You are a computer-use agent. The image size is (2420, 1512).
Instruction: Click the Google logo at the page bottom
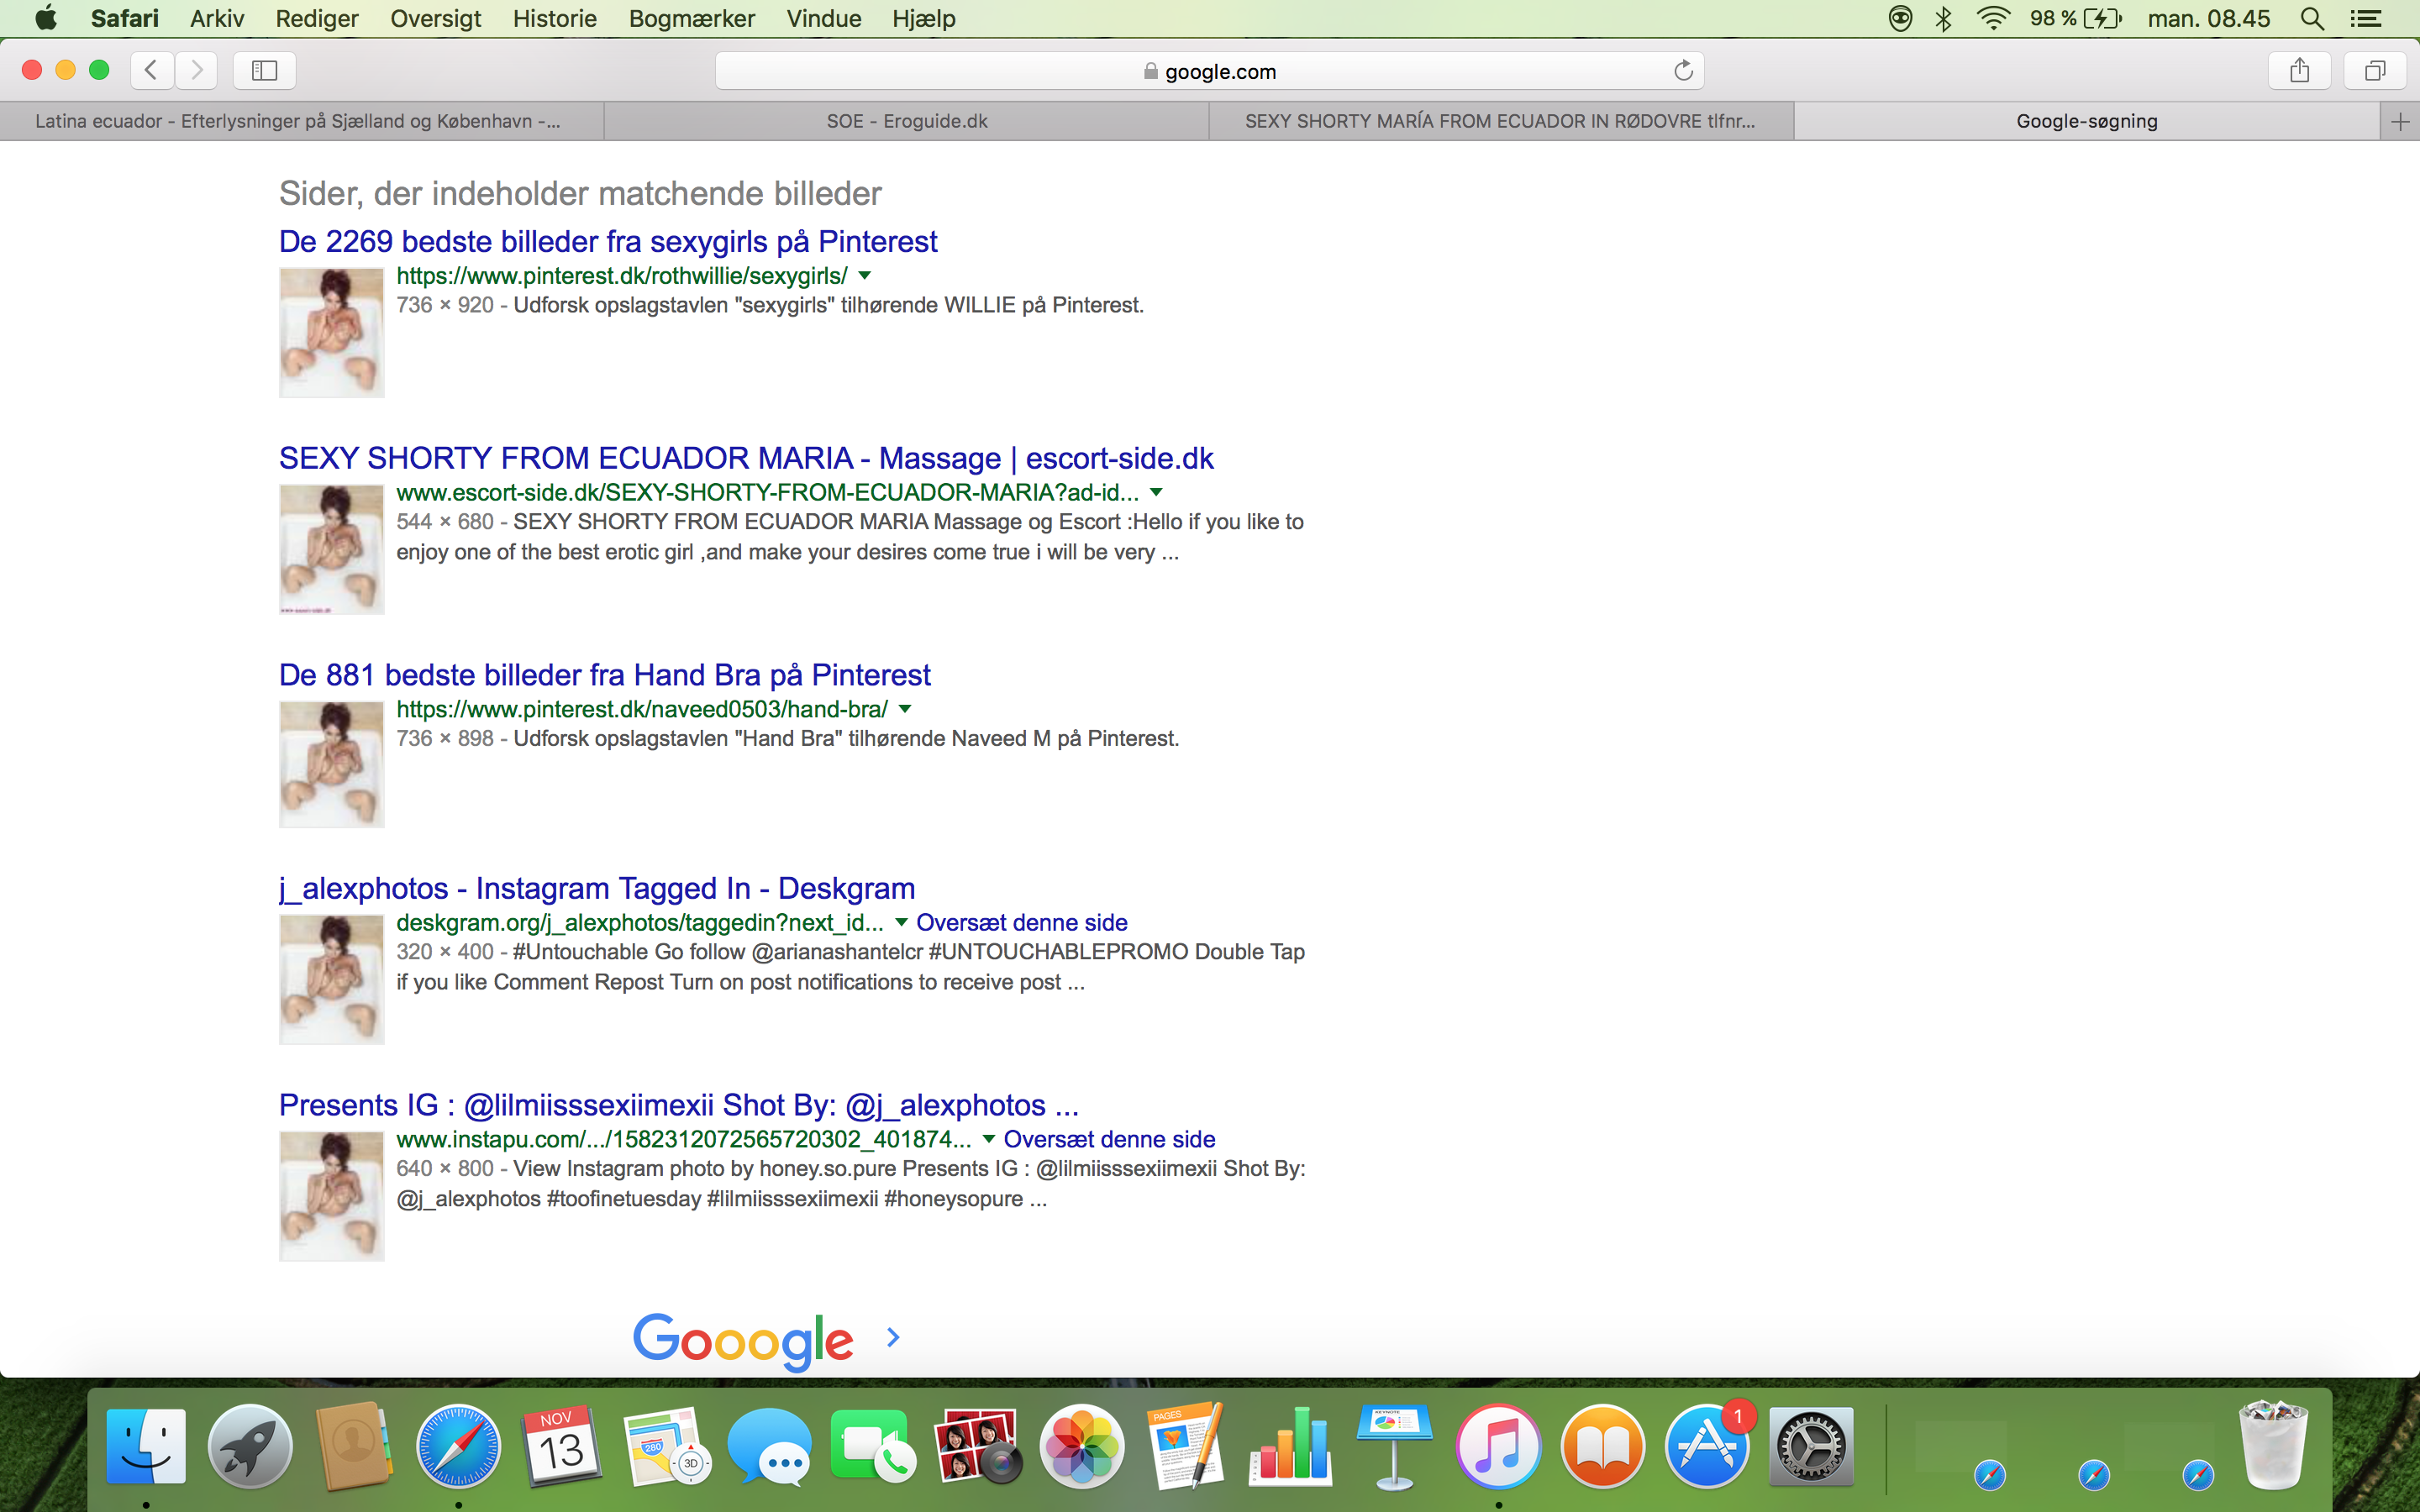pos(743,1341)
